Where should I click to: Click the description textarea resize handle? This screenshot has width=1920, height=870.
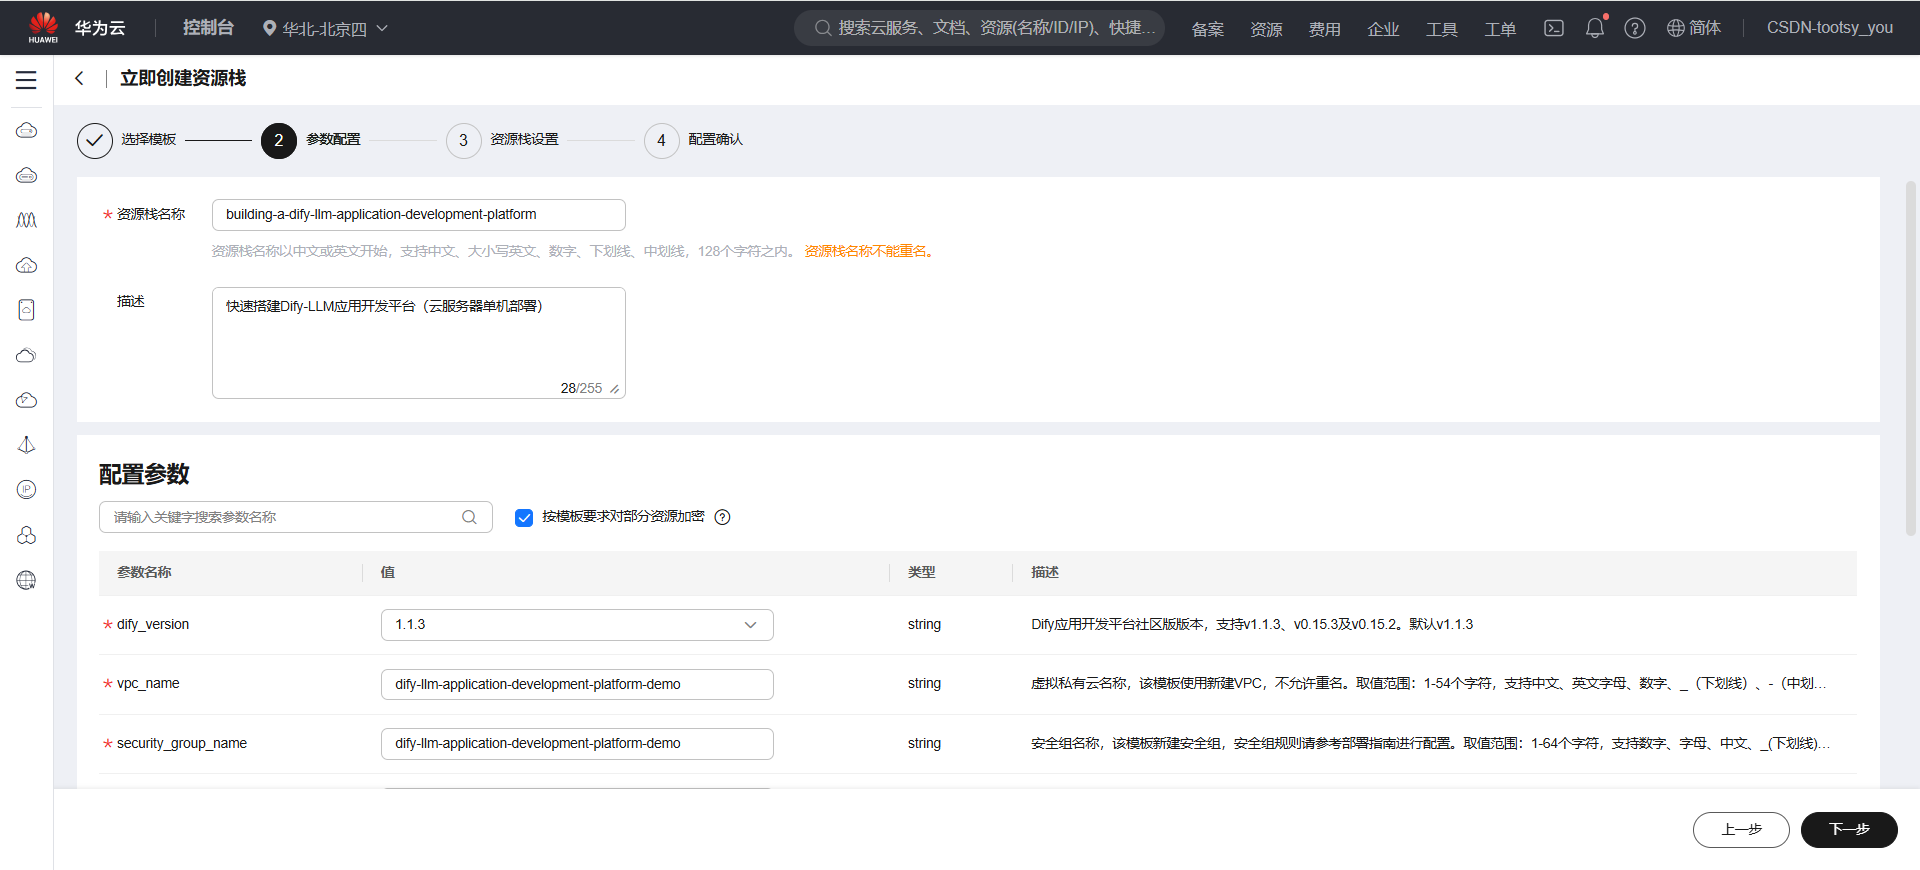(614, 389)
